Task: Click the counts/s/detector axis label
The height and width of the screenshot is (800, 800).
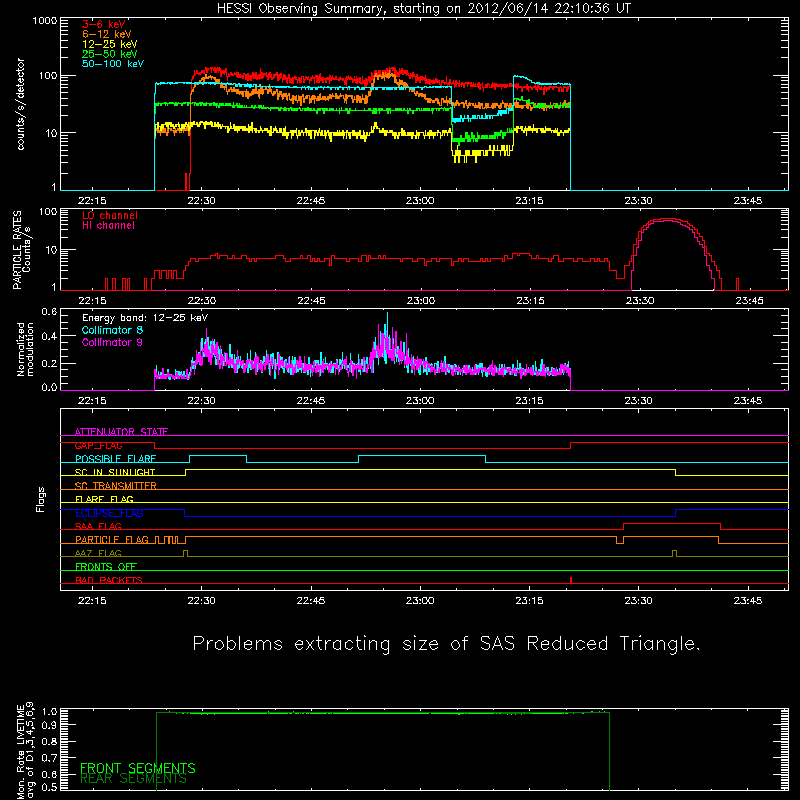Action: pos(21,104)
